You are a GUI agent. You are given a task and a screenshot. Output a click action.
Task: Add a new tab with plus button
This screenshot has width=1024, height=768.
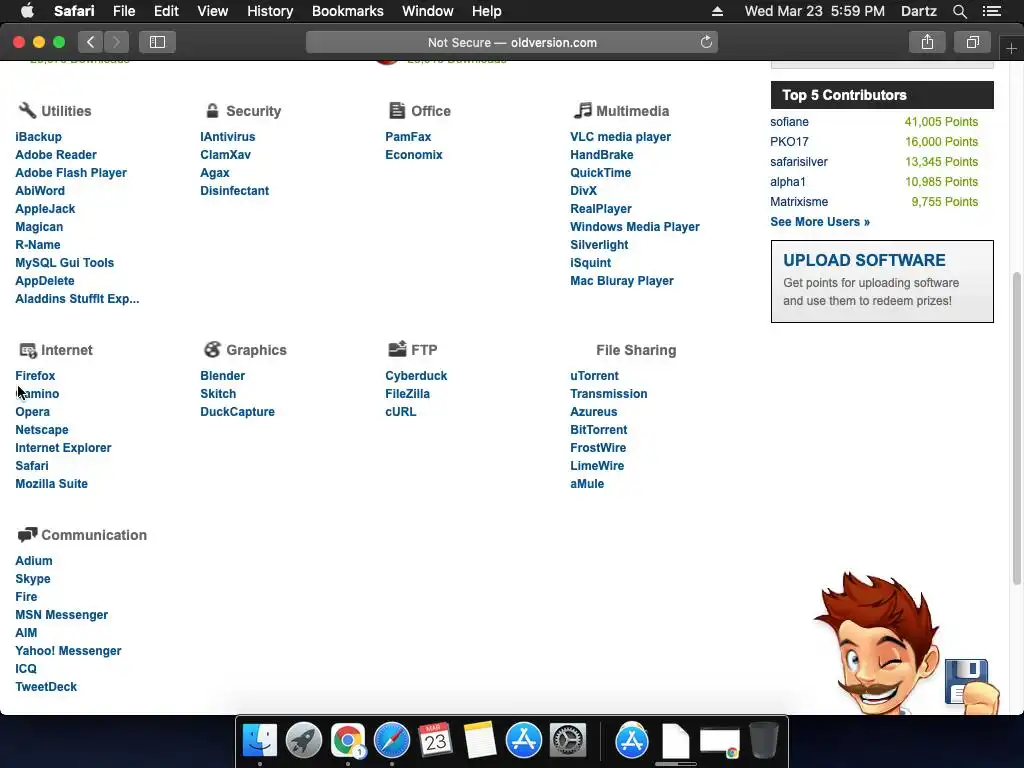pos(1011,48)
